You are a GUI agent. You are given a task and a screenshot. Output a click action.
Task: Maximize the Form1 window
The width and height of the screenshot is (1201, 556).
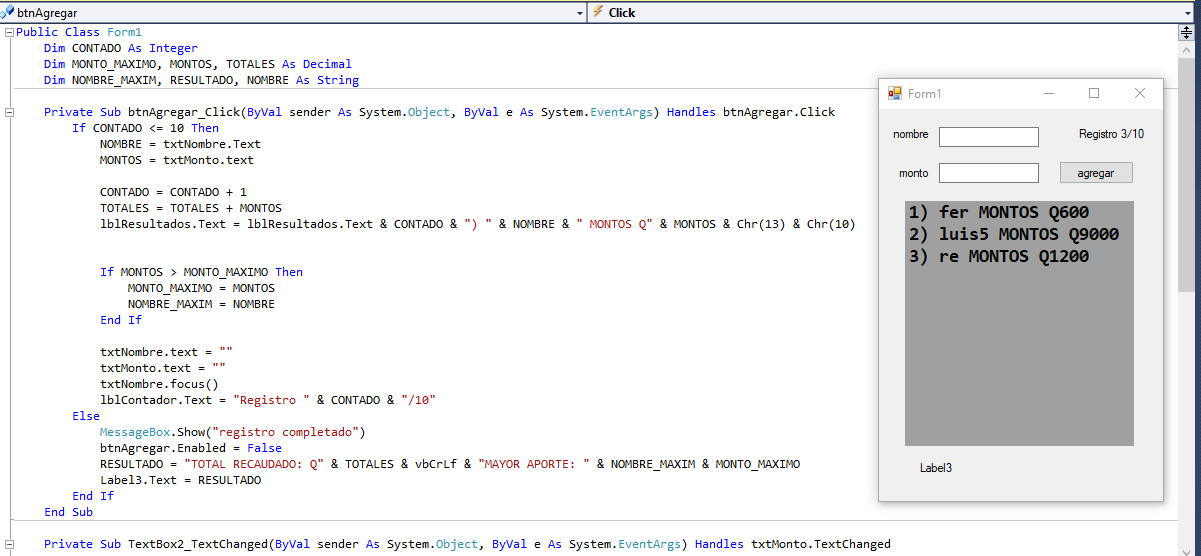(1094, 93)
